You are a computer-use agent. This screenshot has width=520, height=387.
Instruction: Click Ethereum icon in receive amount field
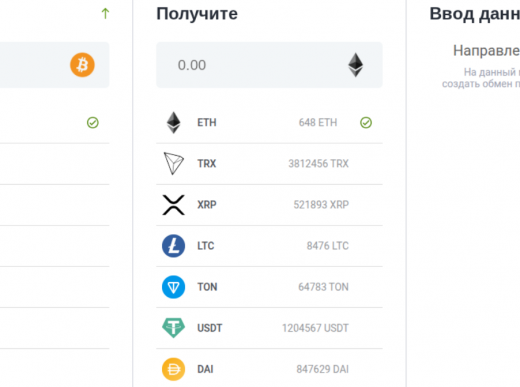point(355,65)
